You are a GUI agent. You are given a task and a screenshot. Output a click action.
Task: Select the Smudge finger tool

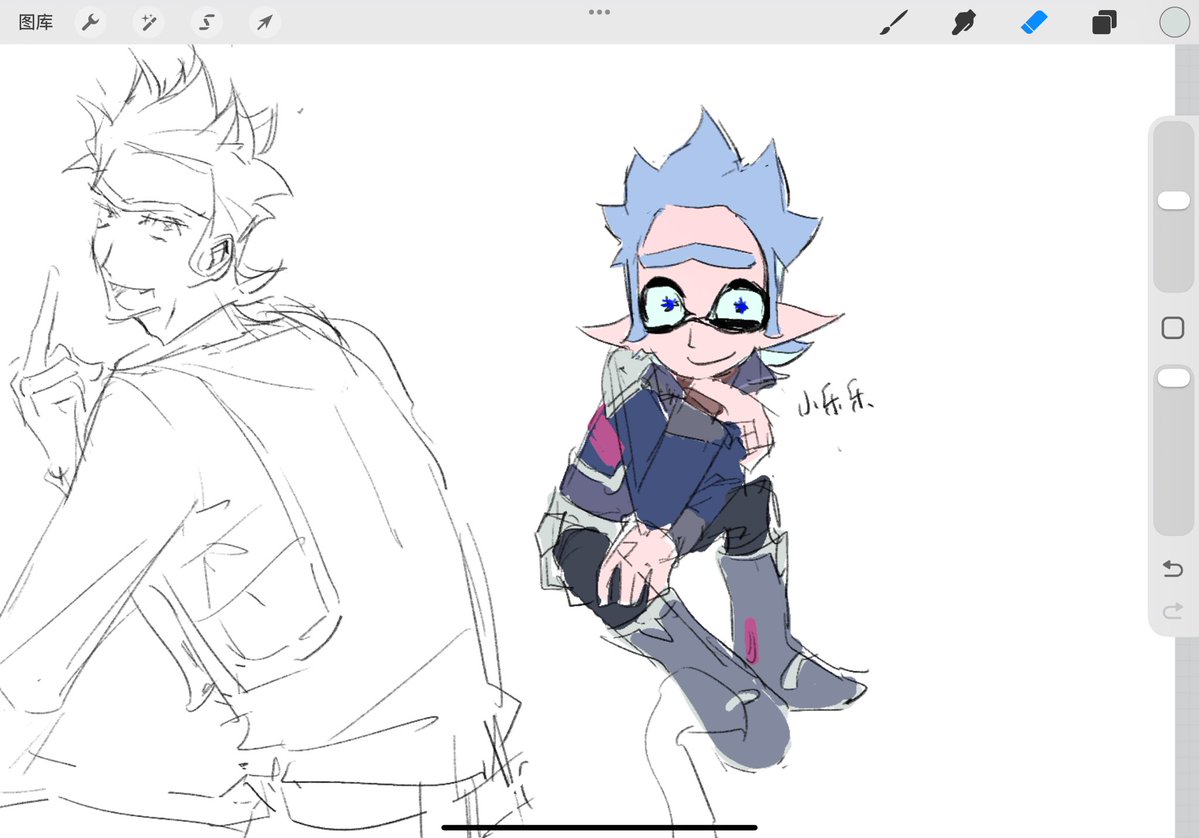point(963,22)
